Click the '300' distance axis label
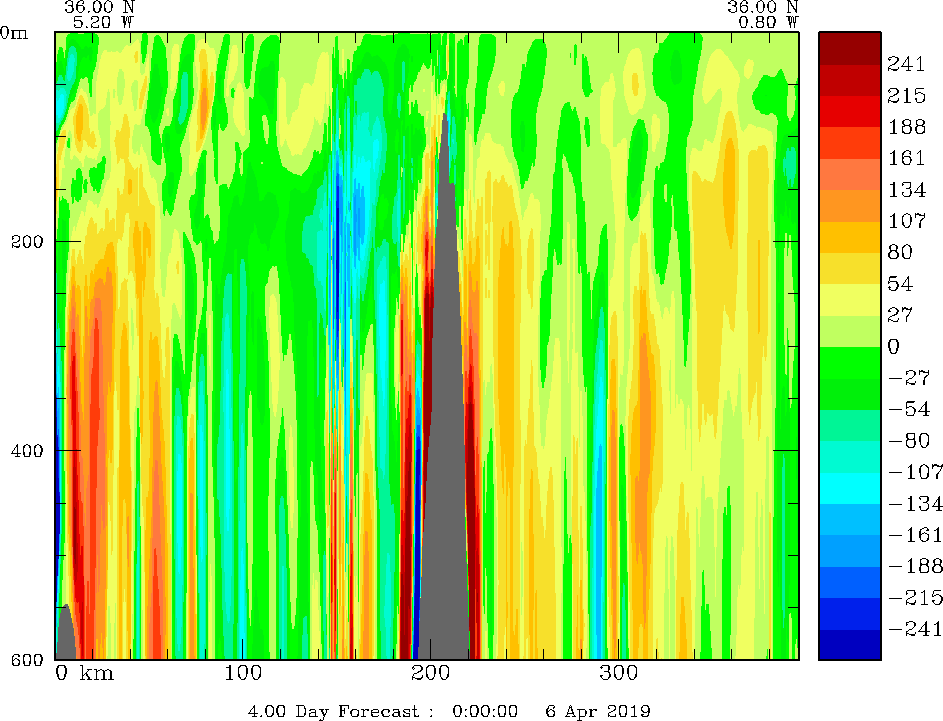The height and width of the screenshot is (721, 943). 618,673
